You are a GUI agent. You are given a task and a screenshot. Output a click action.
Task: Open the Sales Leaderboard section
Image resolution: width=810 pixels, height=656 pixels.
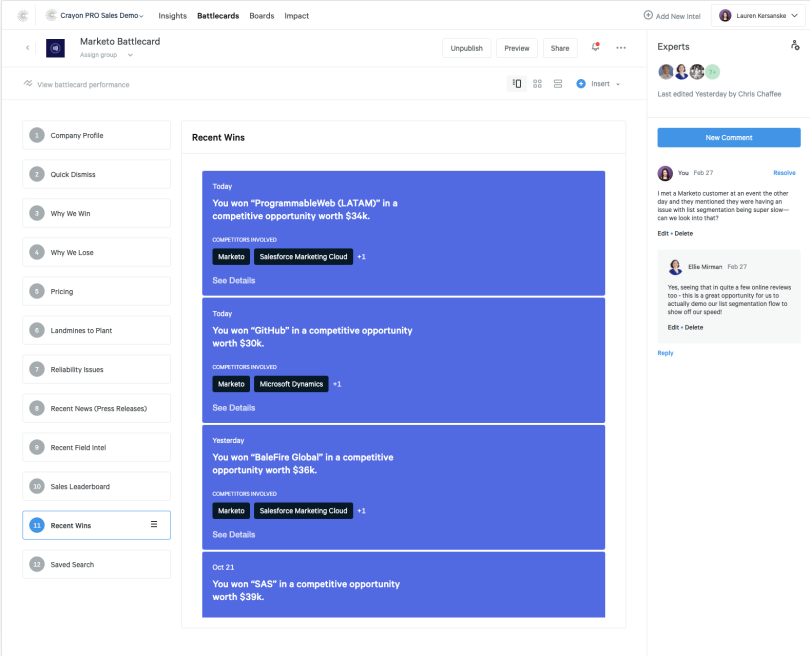click(x=97, y=487)
